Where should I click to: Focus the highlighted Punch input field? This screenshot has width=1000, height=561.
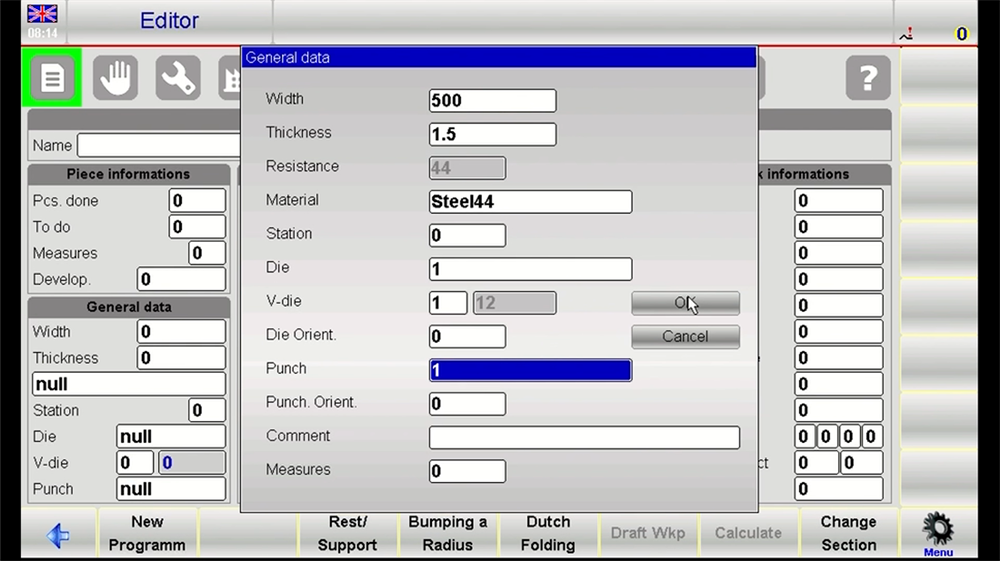530,370
